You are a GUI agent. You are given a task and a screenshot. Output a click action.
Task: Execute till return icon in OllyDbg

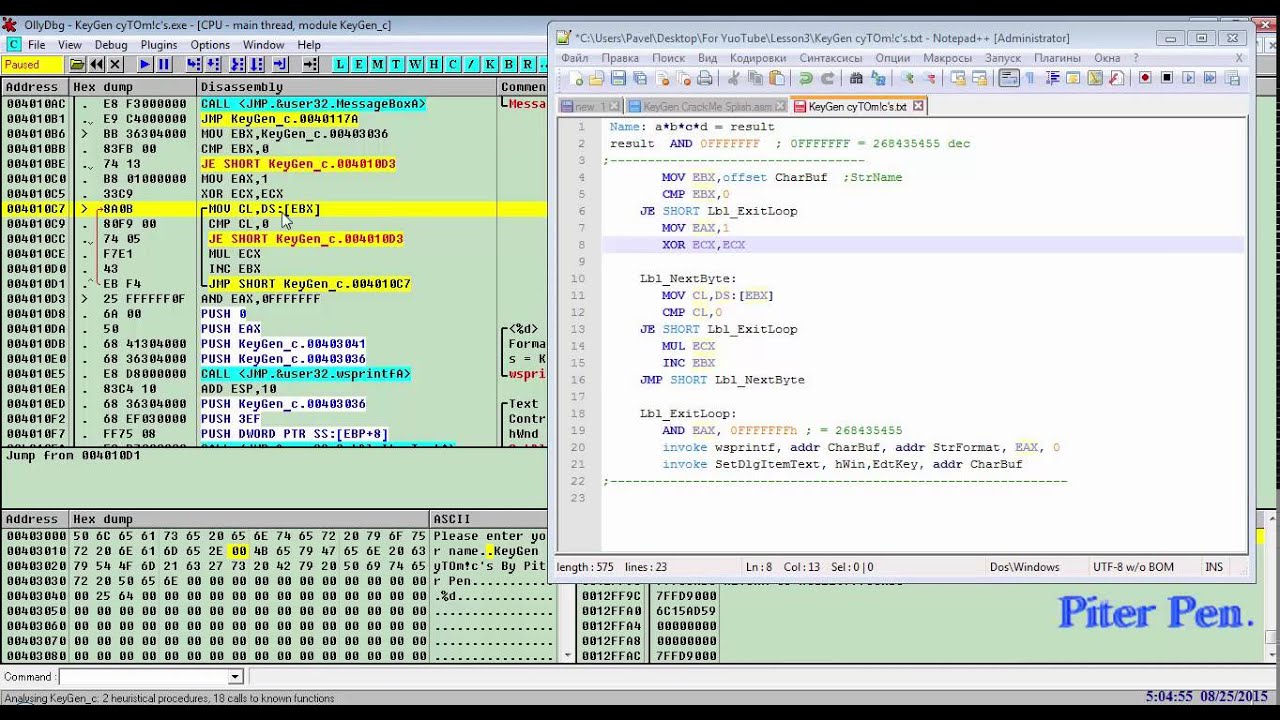(x=280, y=64)
